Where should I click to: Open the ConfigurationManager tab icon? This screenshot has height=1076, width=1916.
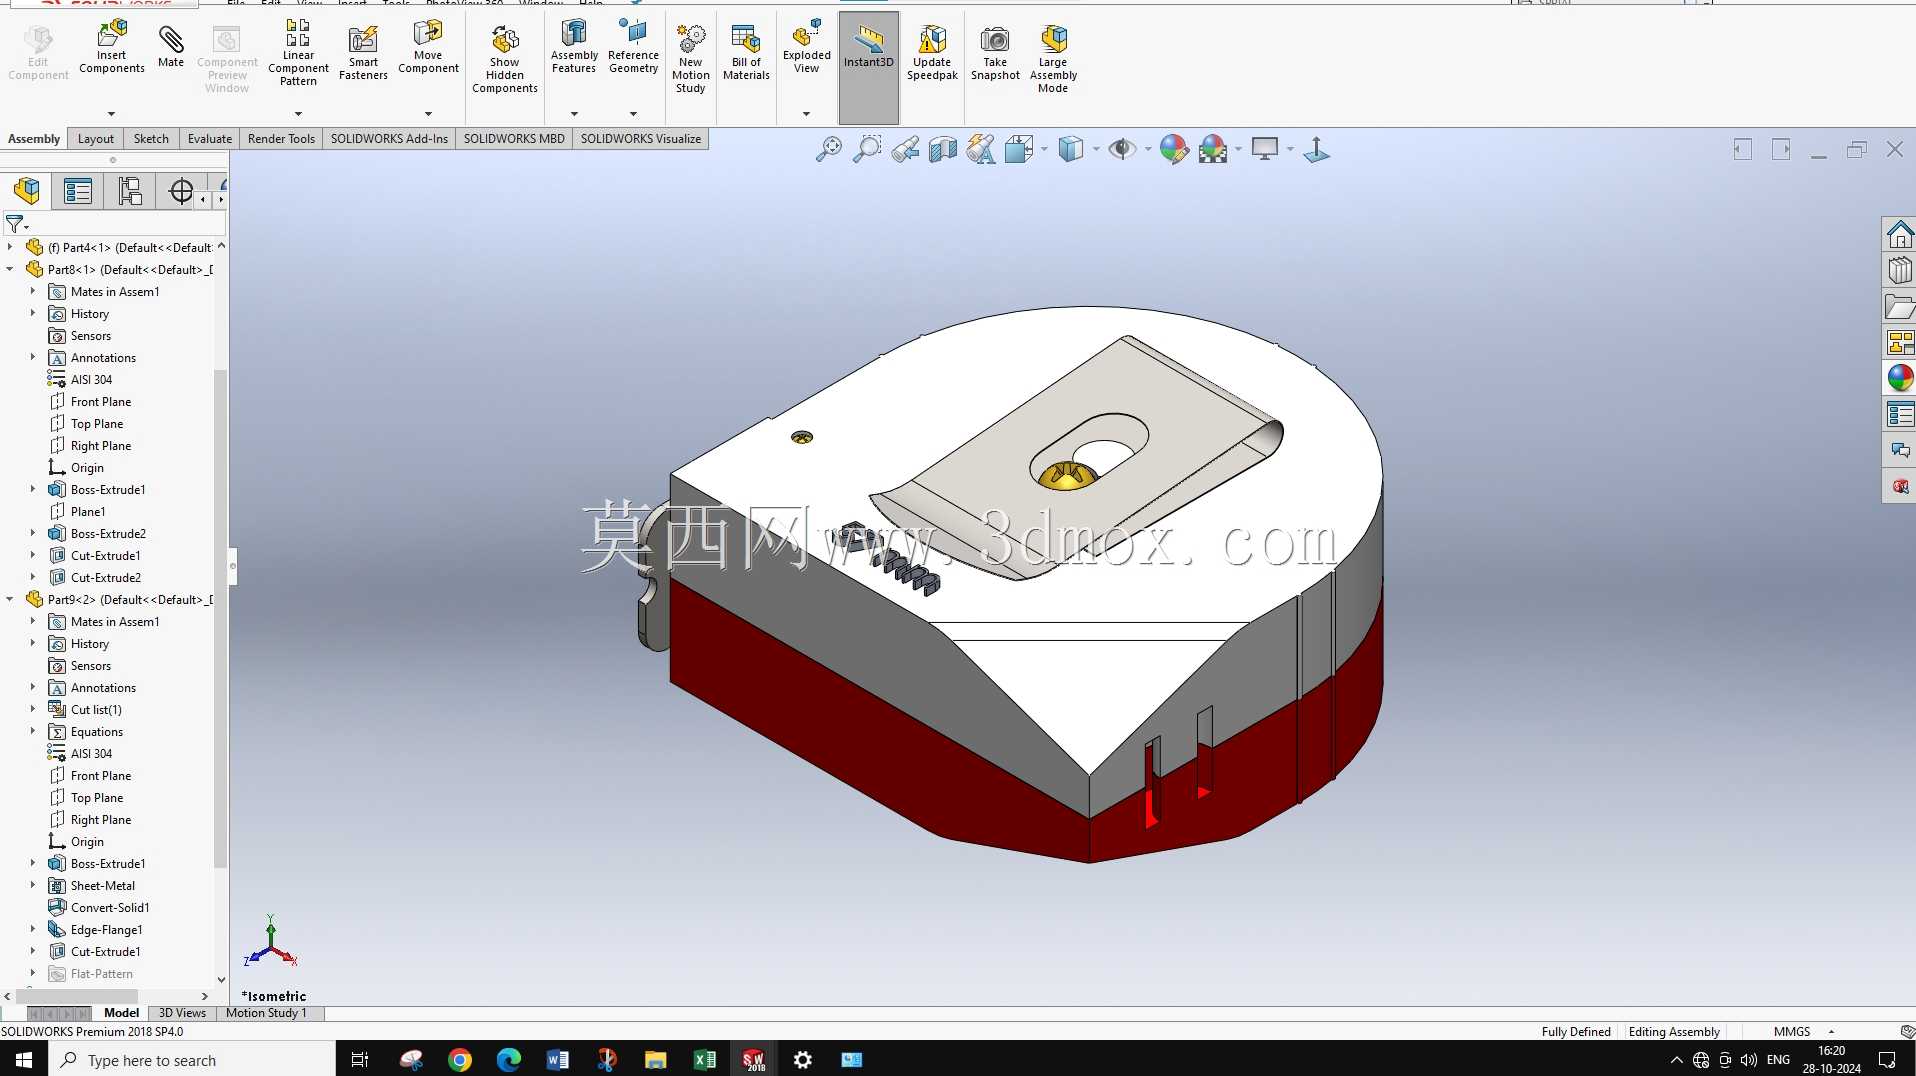point(130,191)
